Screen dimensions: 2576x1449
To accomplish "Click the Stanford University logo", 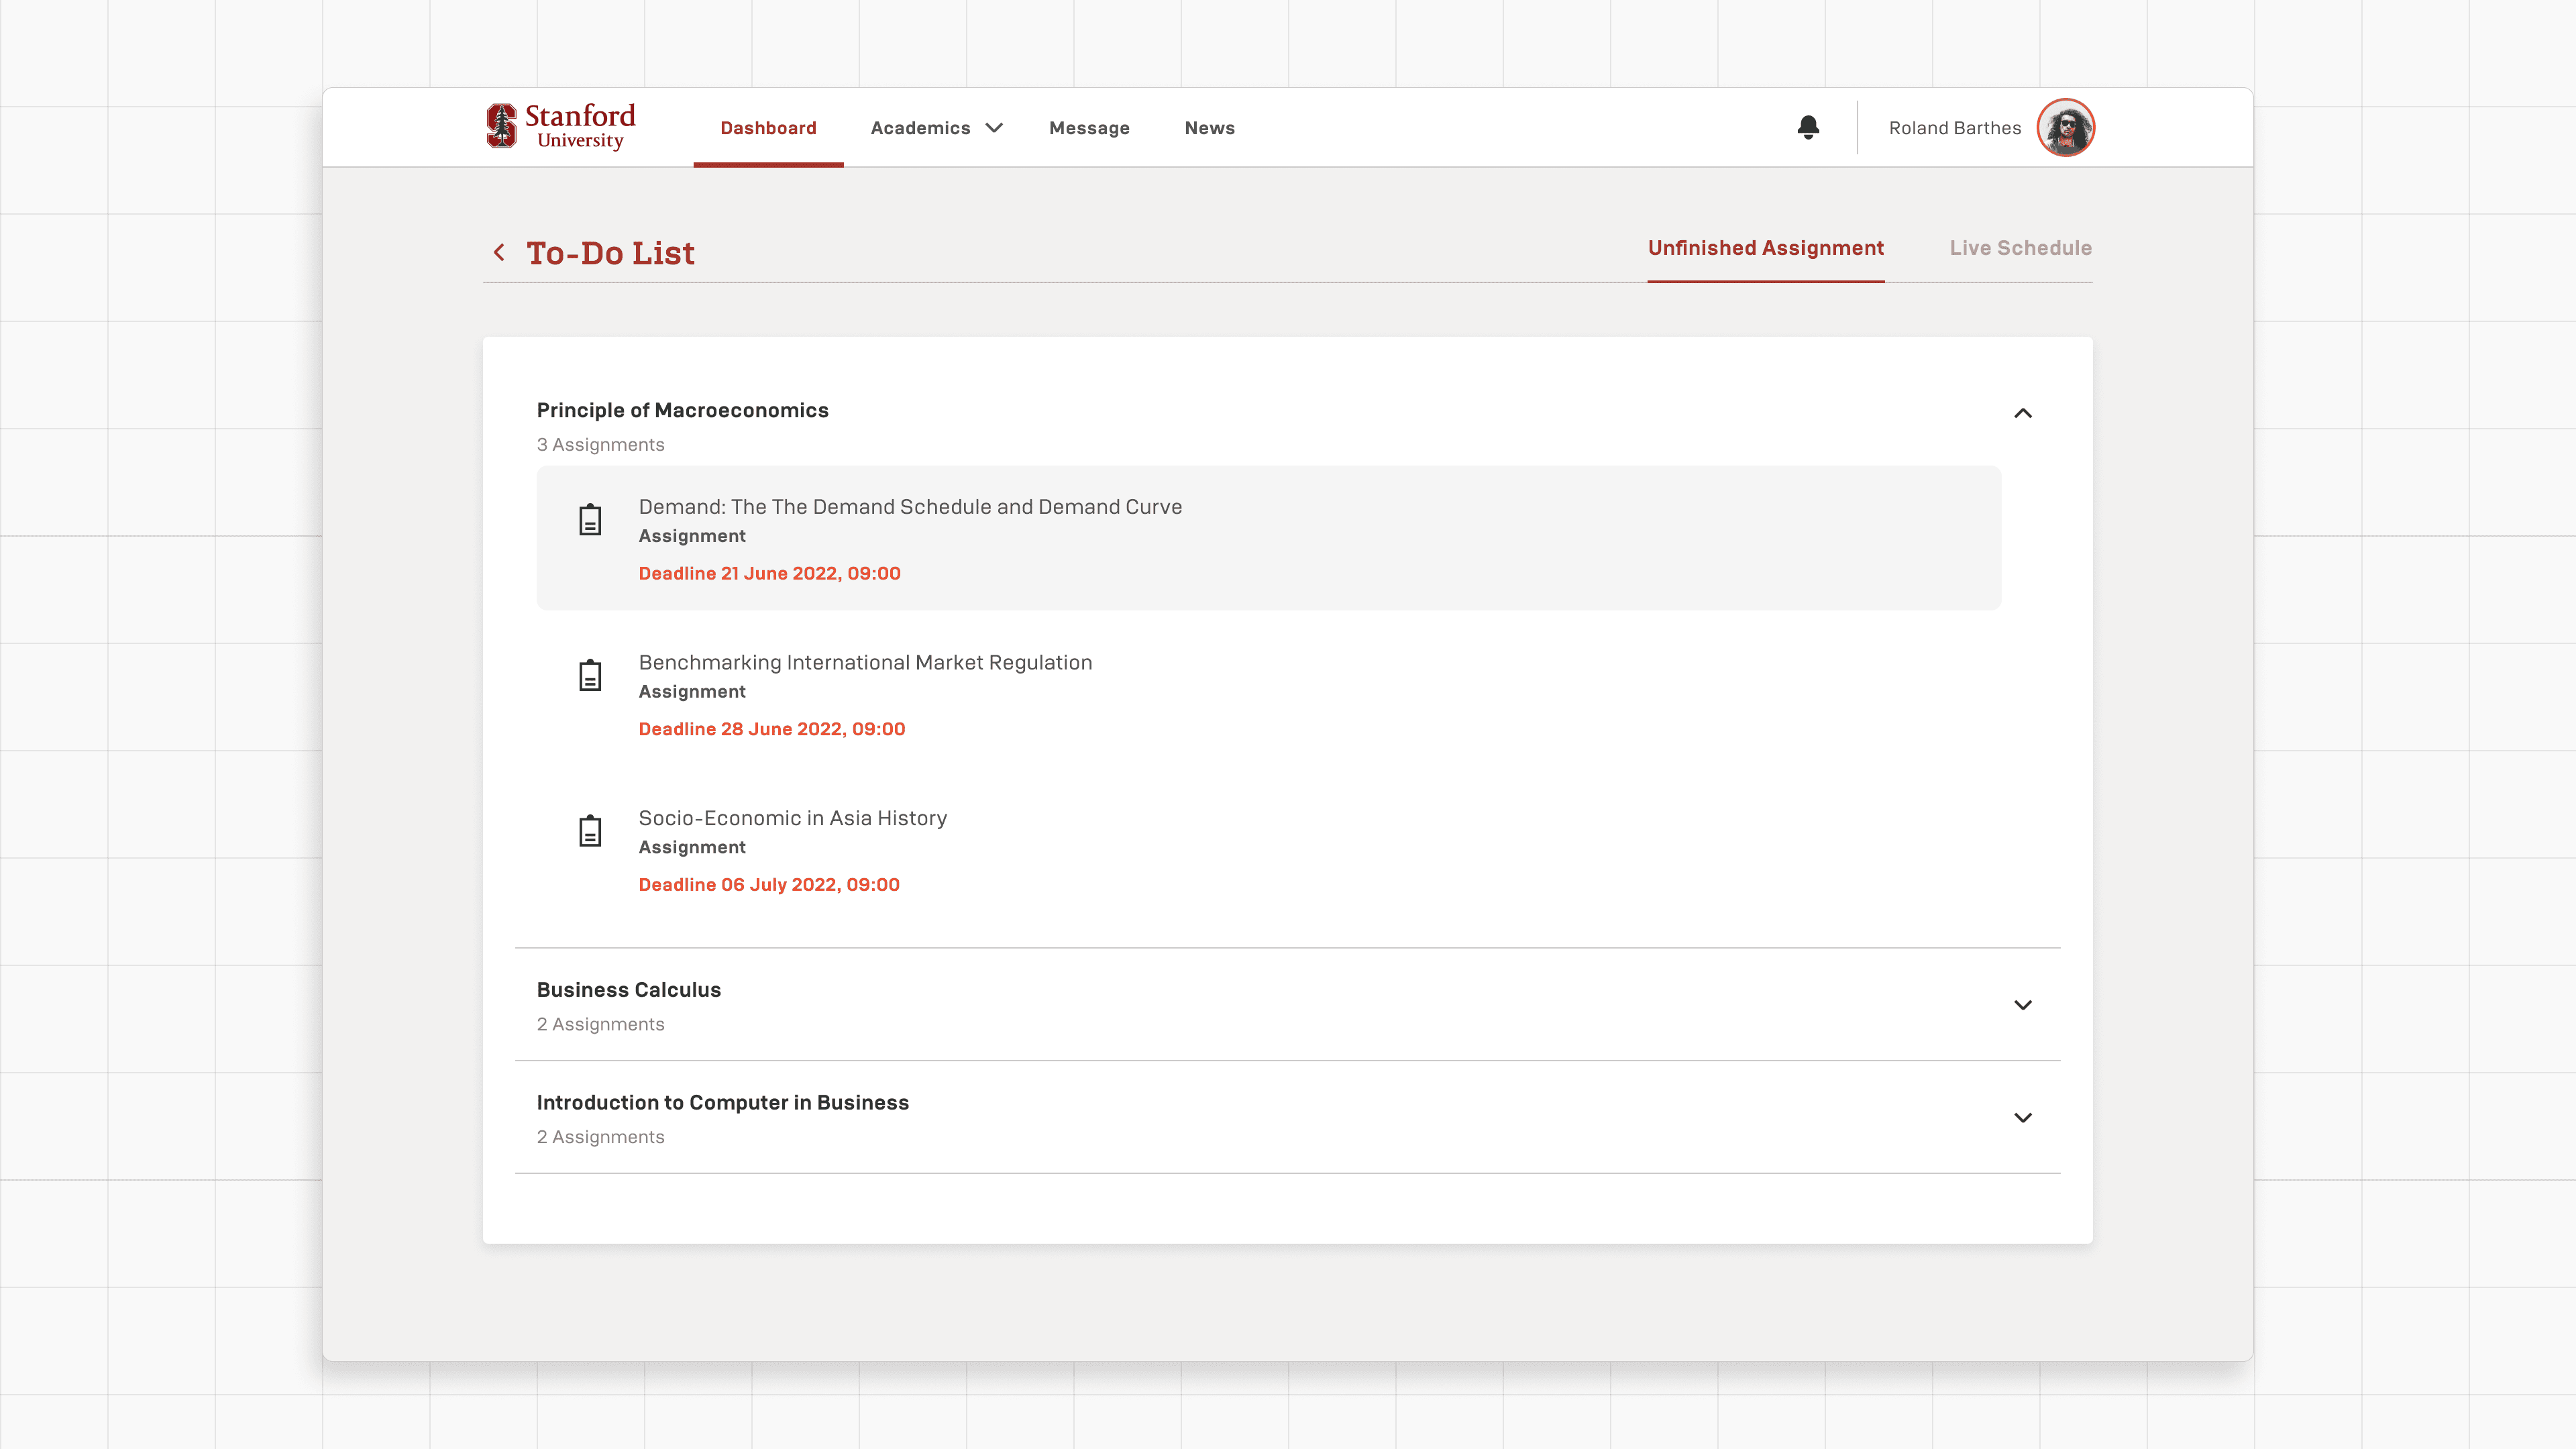I will click(561, 127).
